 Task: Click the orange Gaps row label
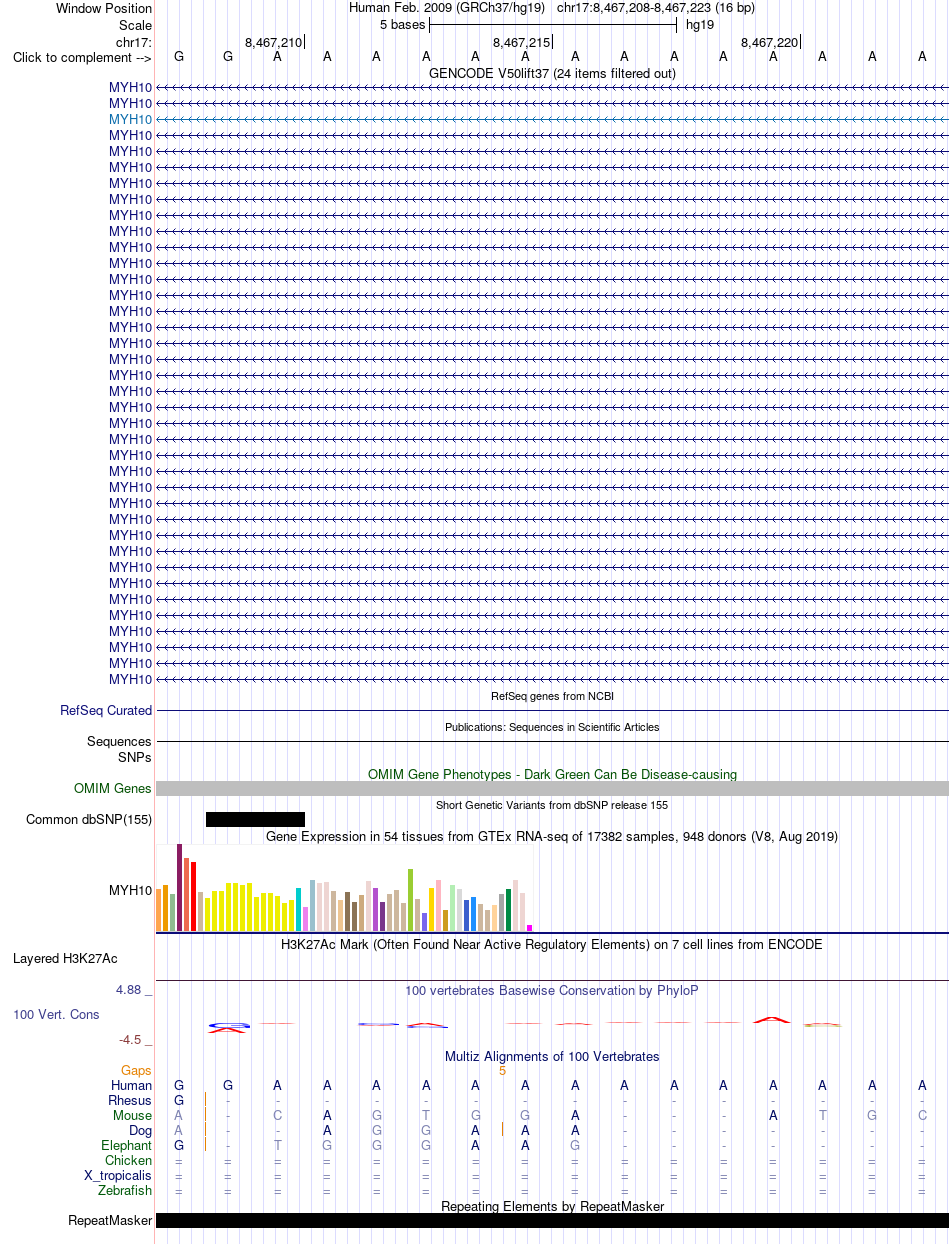(136, 1070)
